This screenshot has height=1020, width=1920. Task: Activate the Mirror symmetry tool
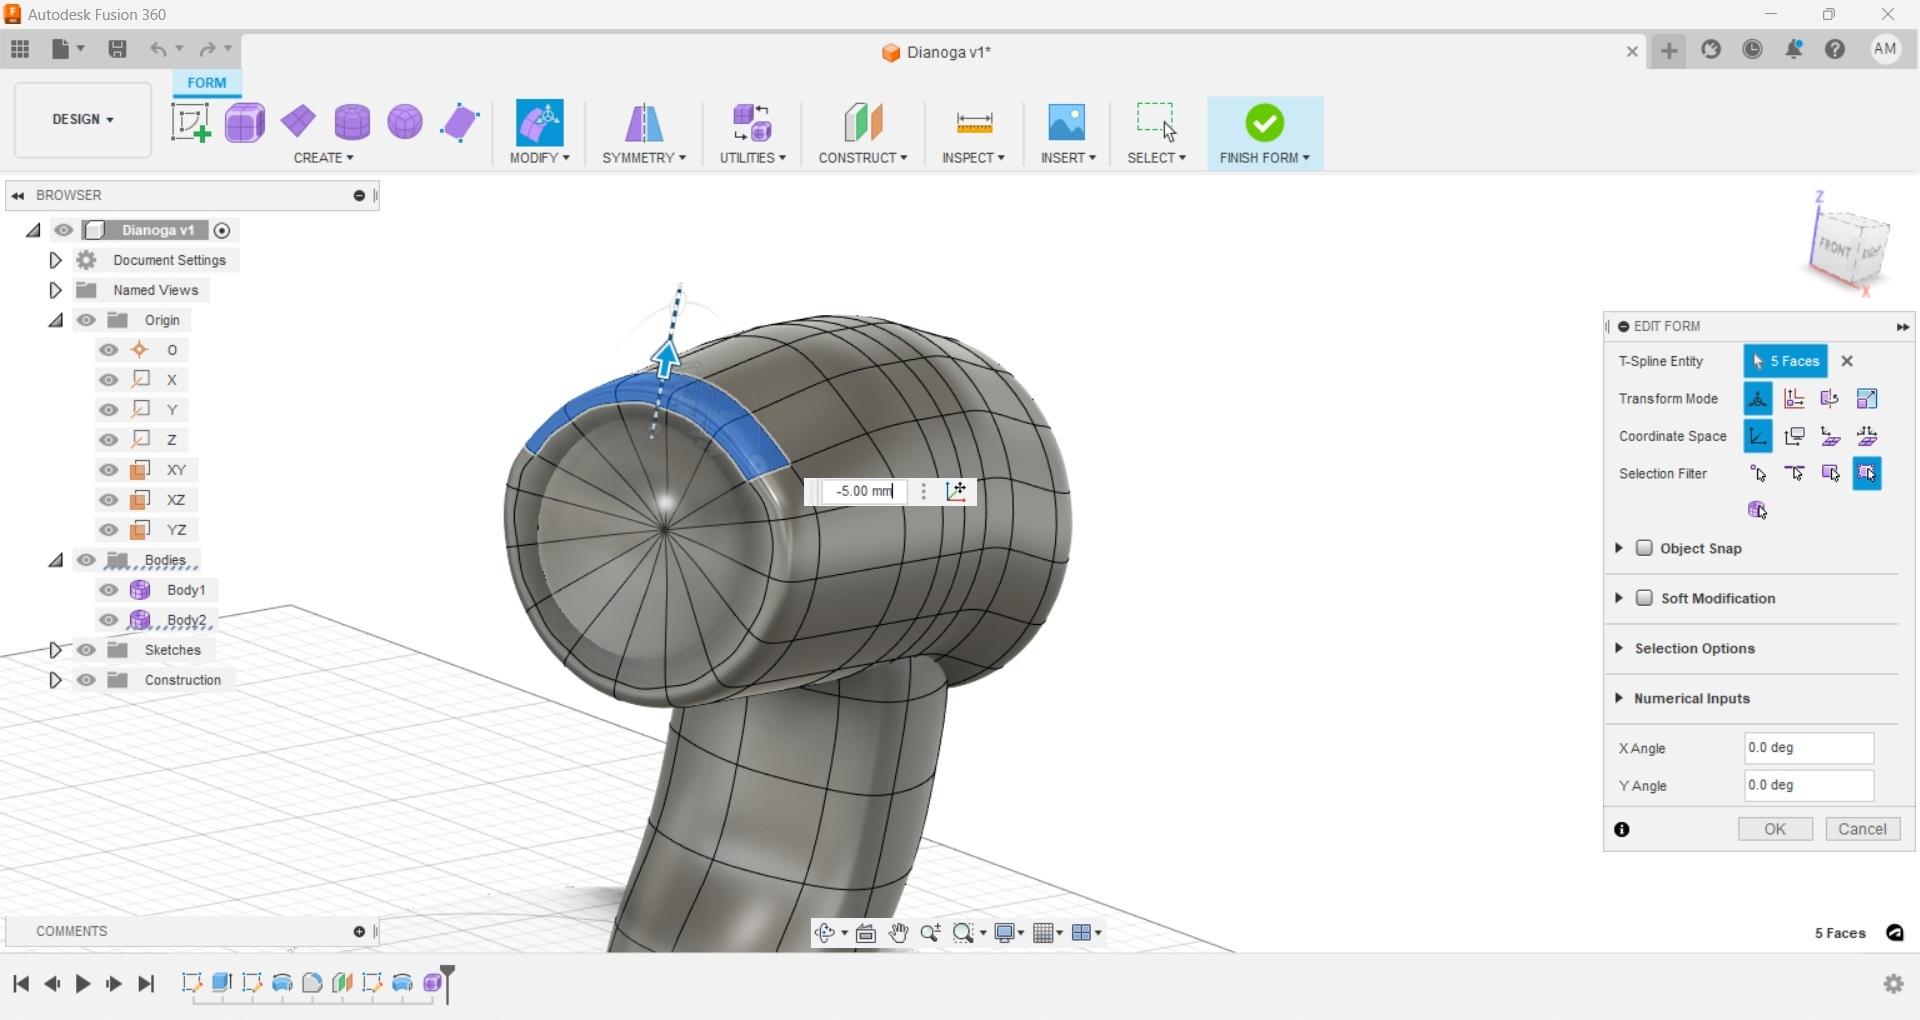(643, 122)
